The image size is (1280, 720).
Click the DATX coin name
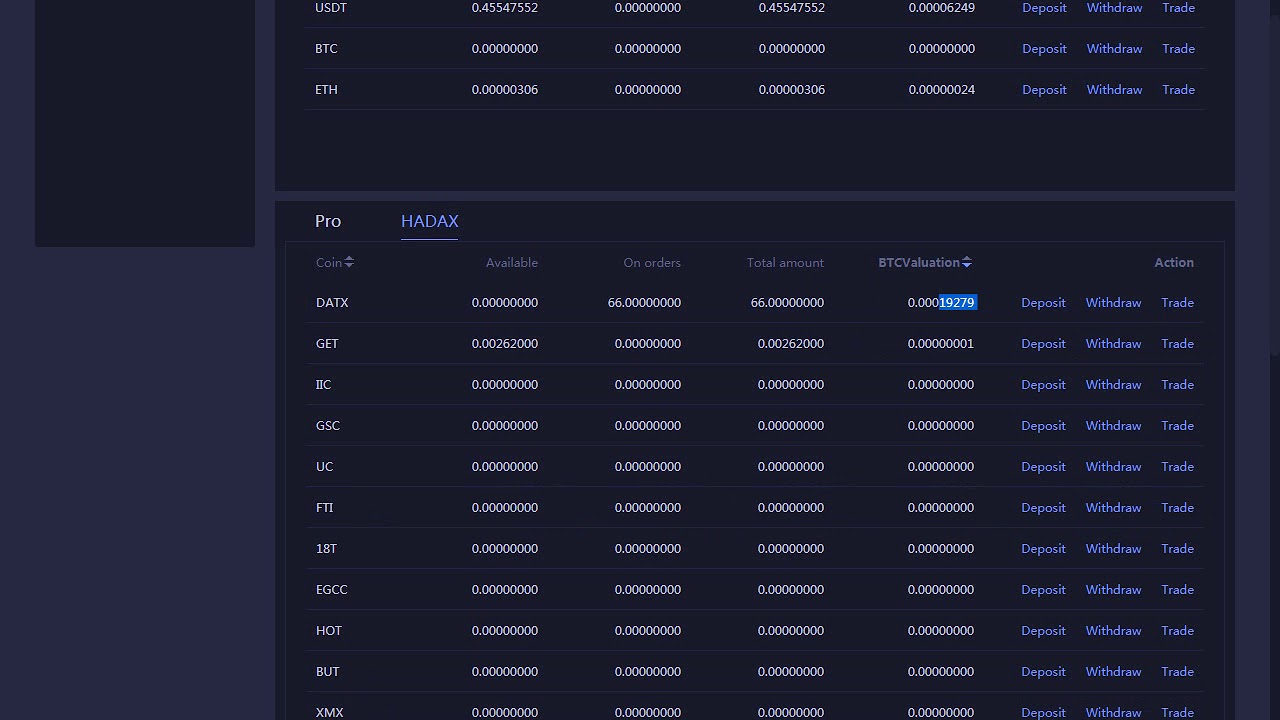(332, 302)
